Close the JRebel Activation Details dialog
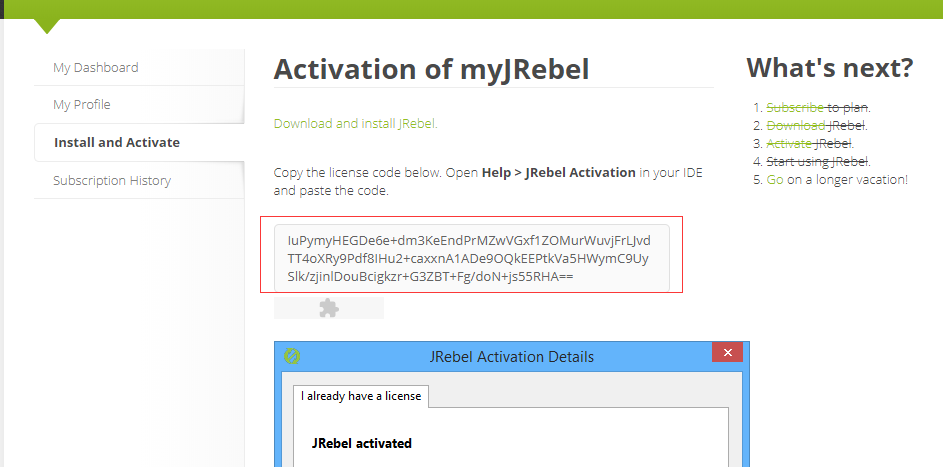Viewport: 943px width, 467px height. 727,352
